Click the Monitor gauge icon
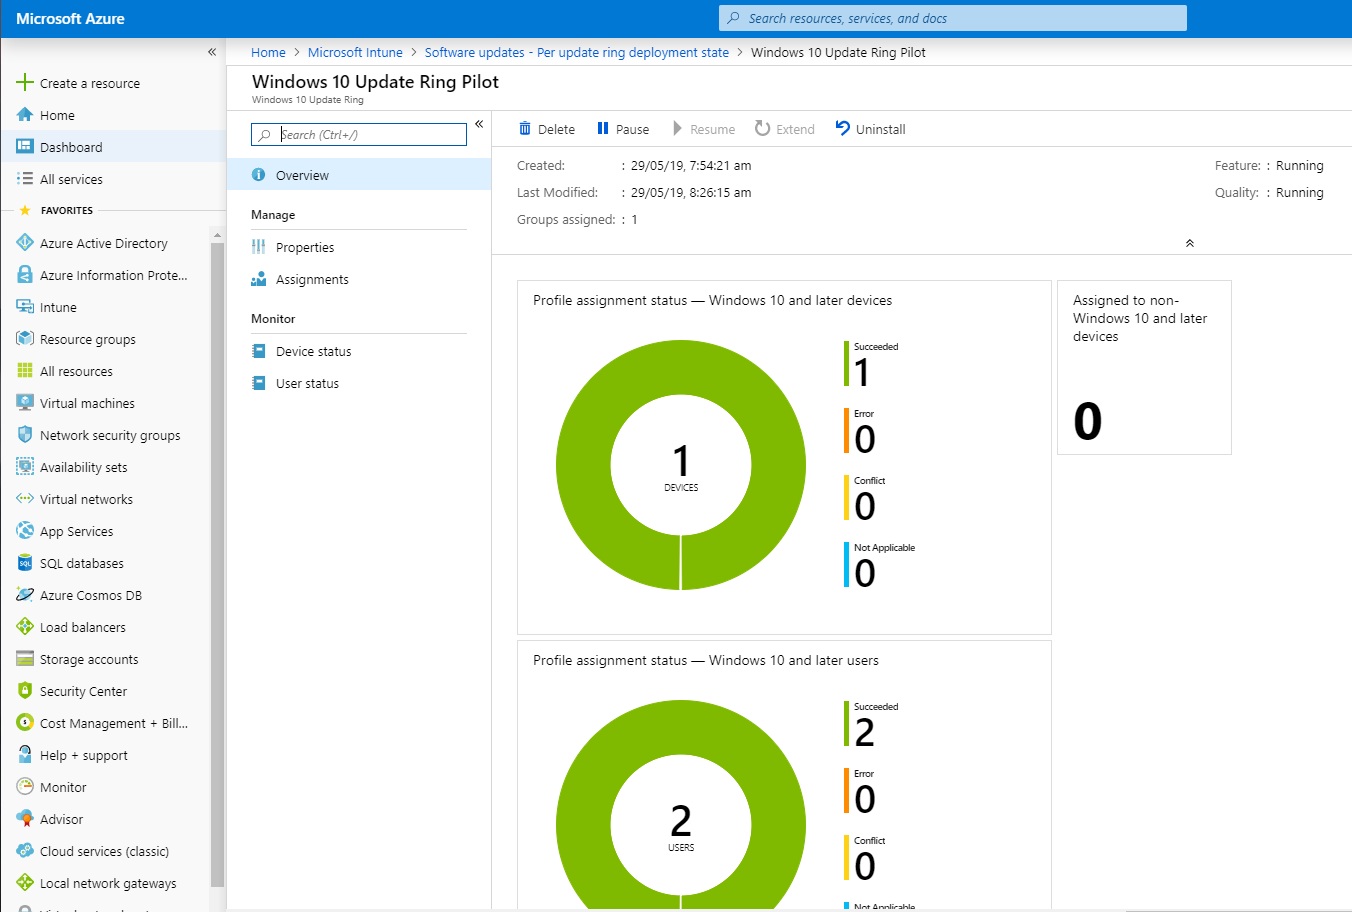The width and height of the screenshot is (1352, 912). click(x=25, y=787)
